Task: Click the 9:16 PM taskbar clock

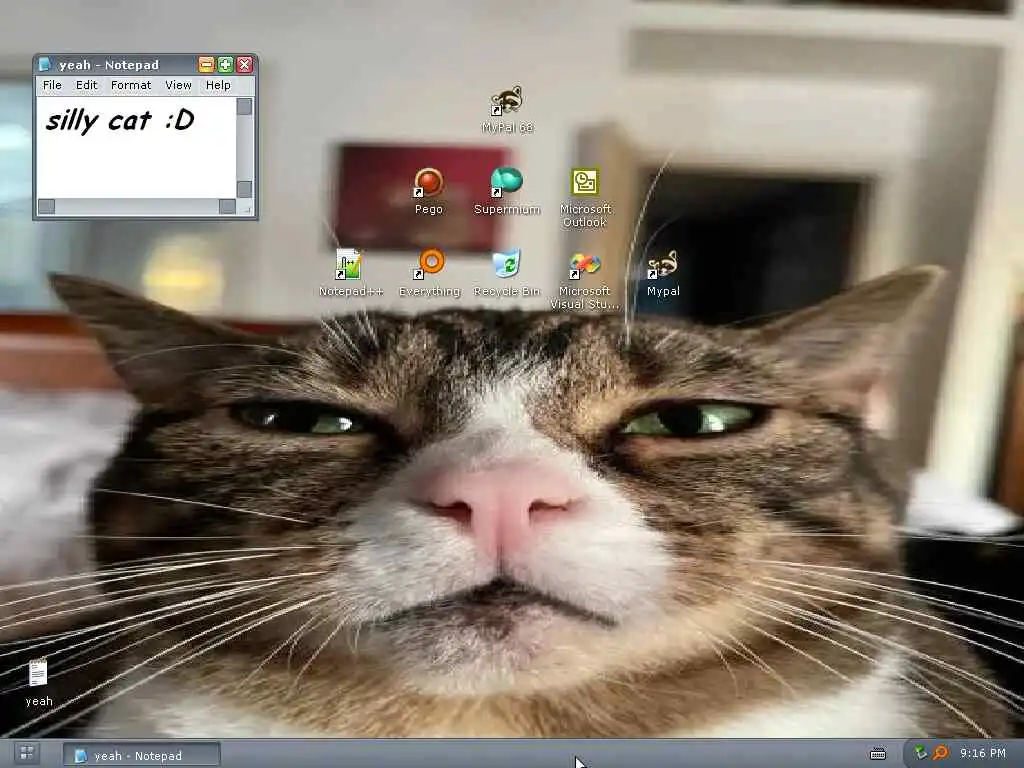Action: [983, 753]
